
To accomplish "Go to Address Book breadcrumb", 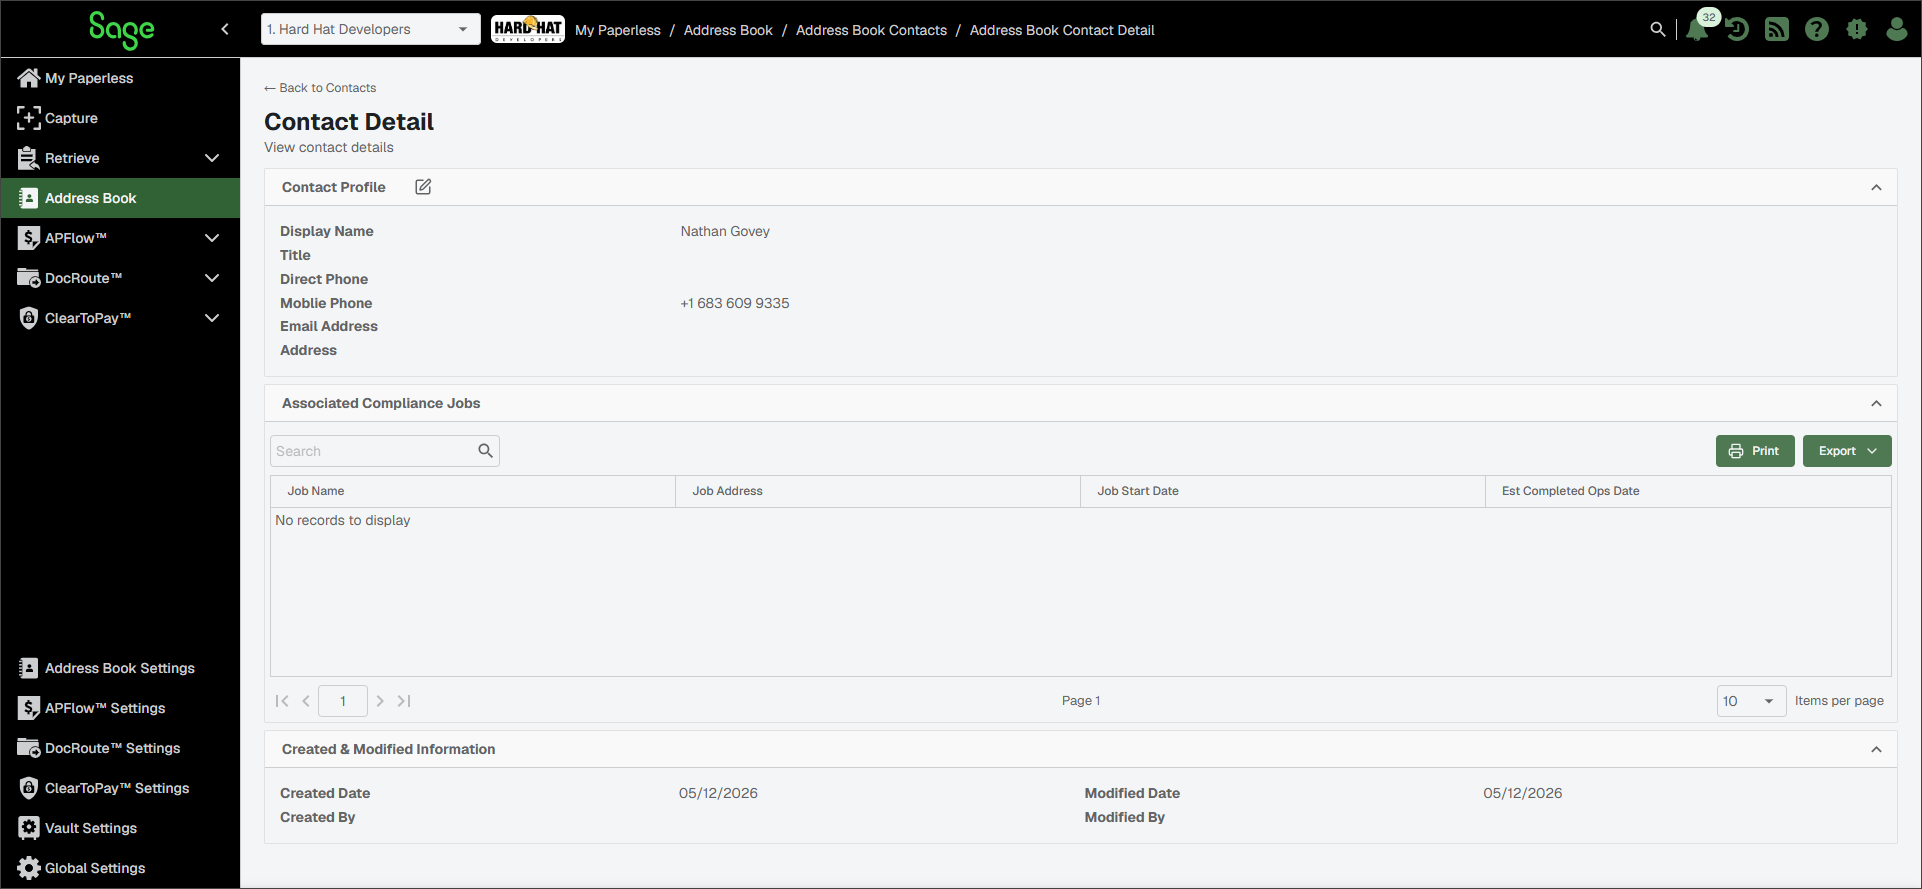I will point(728,30).
